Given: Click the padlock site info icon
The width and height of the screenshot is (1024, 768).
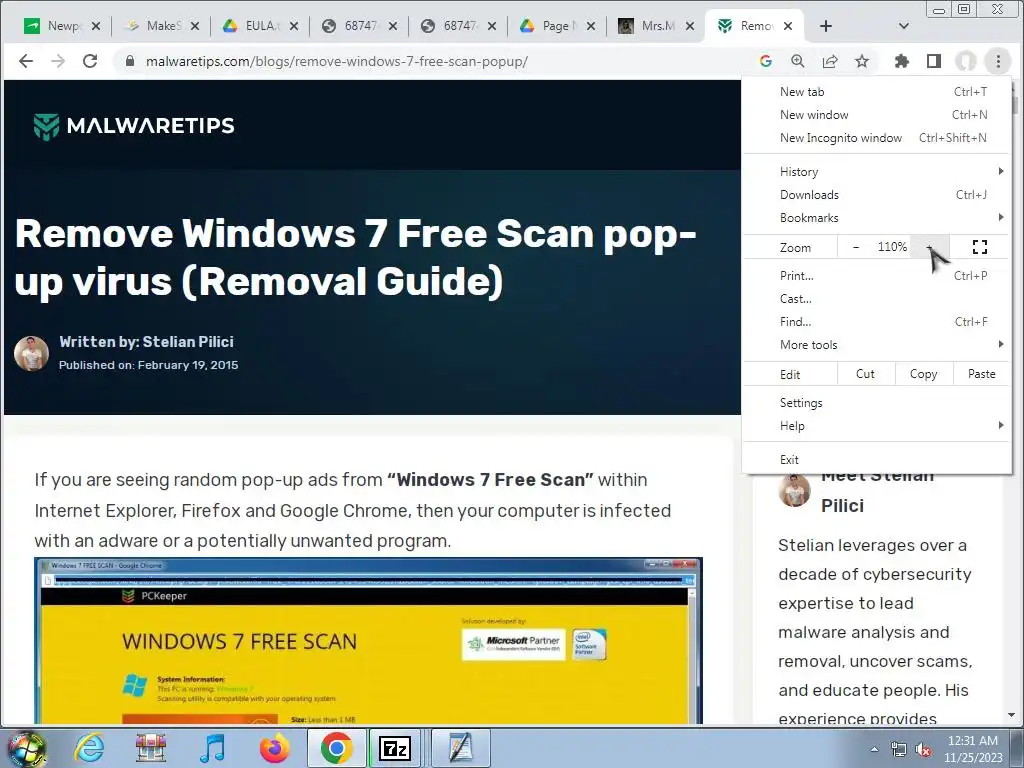Looking at the screenshot, I should click(x=130, y=61).
